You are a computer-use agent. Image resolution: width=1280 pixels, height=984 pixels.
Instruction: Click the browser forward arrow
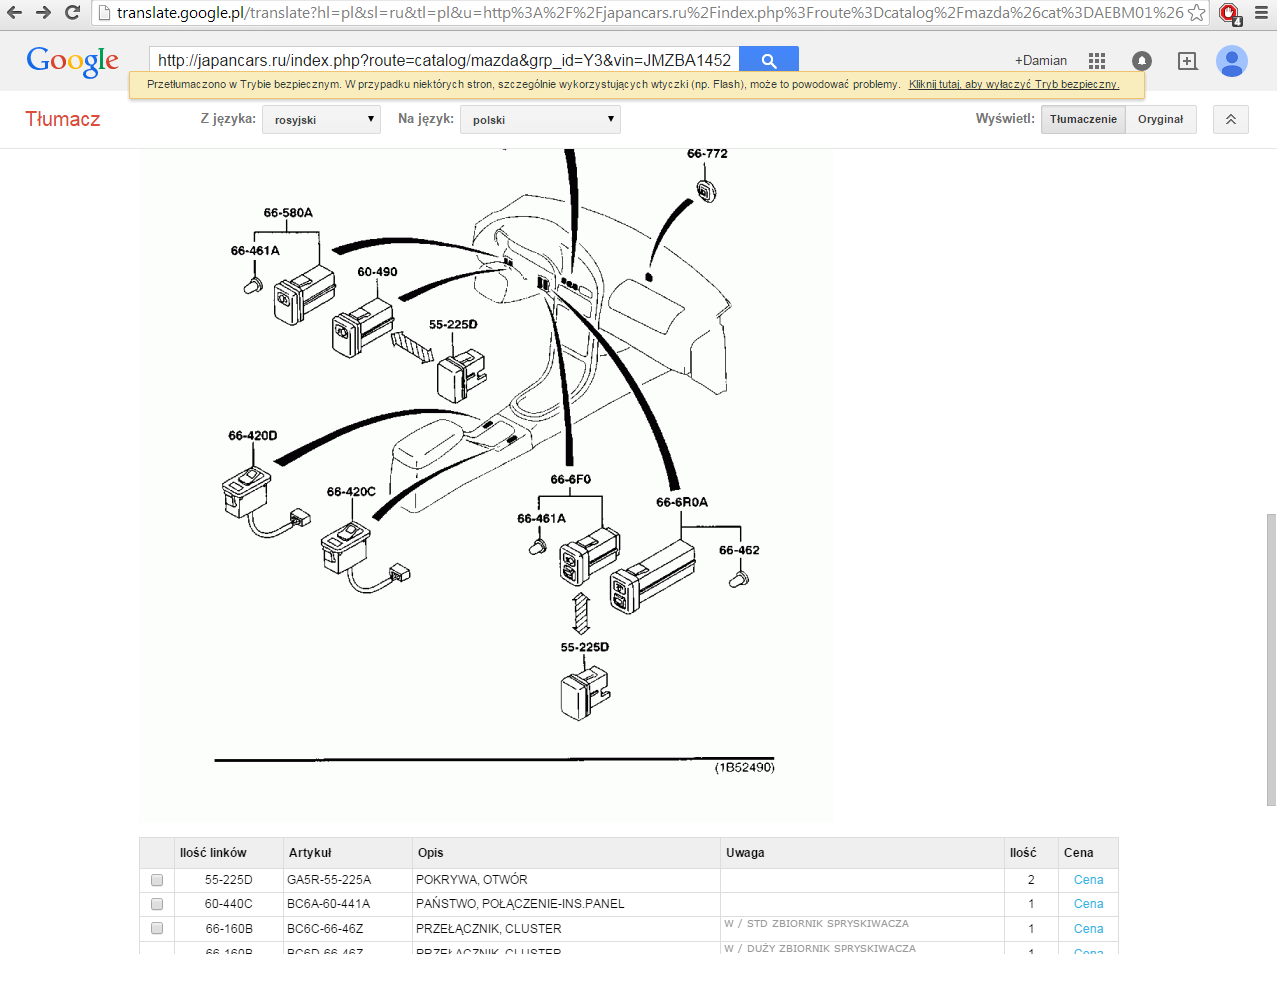(x=43, y=13)
